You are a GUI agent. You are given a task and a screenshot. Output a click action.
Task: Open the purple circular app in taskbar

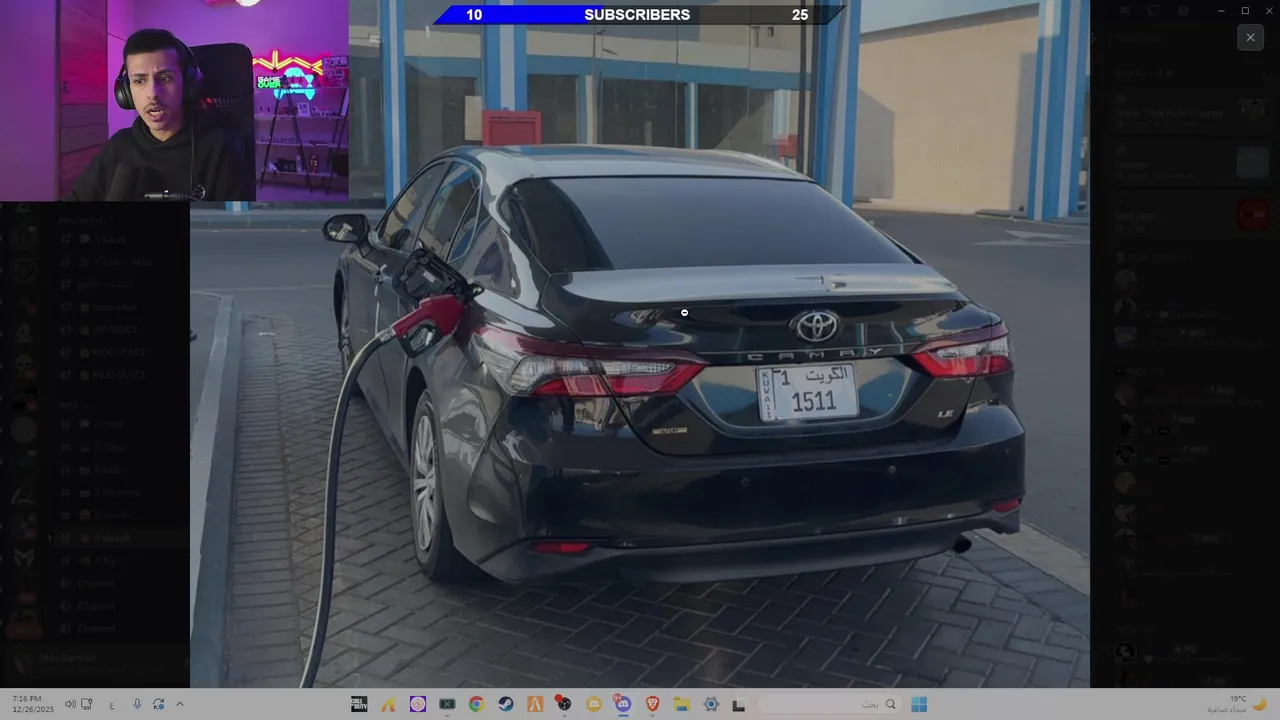coord(418,704)
